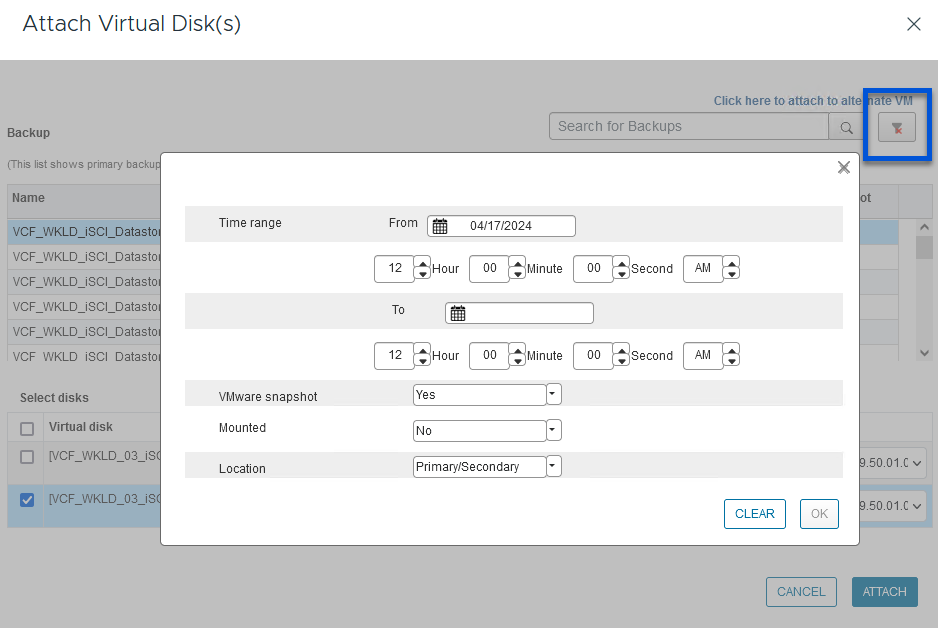The width and height of the screenshot is (938, 628).
Task: Uncheck the second virtual disk checkbox
Action: pos(27,500)
